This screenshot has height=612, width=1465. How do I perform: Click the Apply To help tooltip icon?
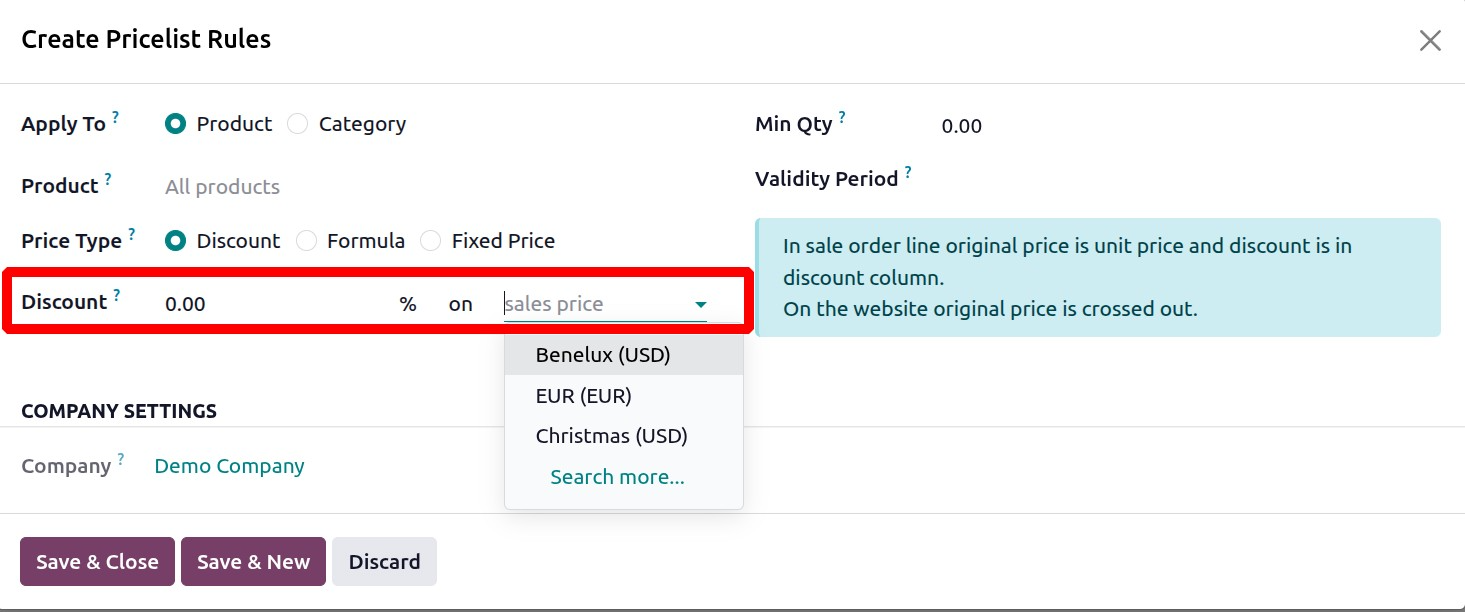pos(116,118)
